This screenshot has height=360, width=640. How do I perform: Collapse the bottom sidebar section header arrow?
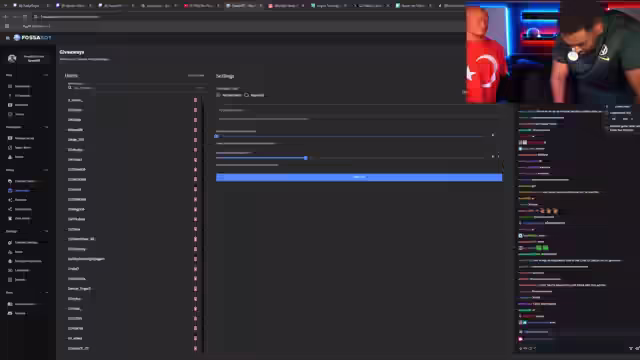[x=46, y=293]
